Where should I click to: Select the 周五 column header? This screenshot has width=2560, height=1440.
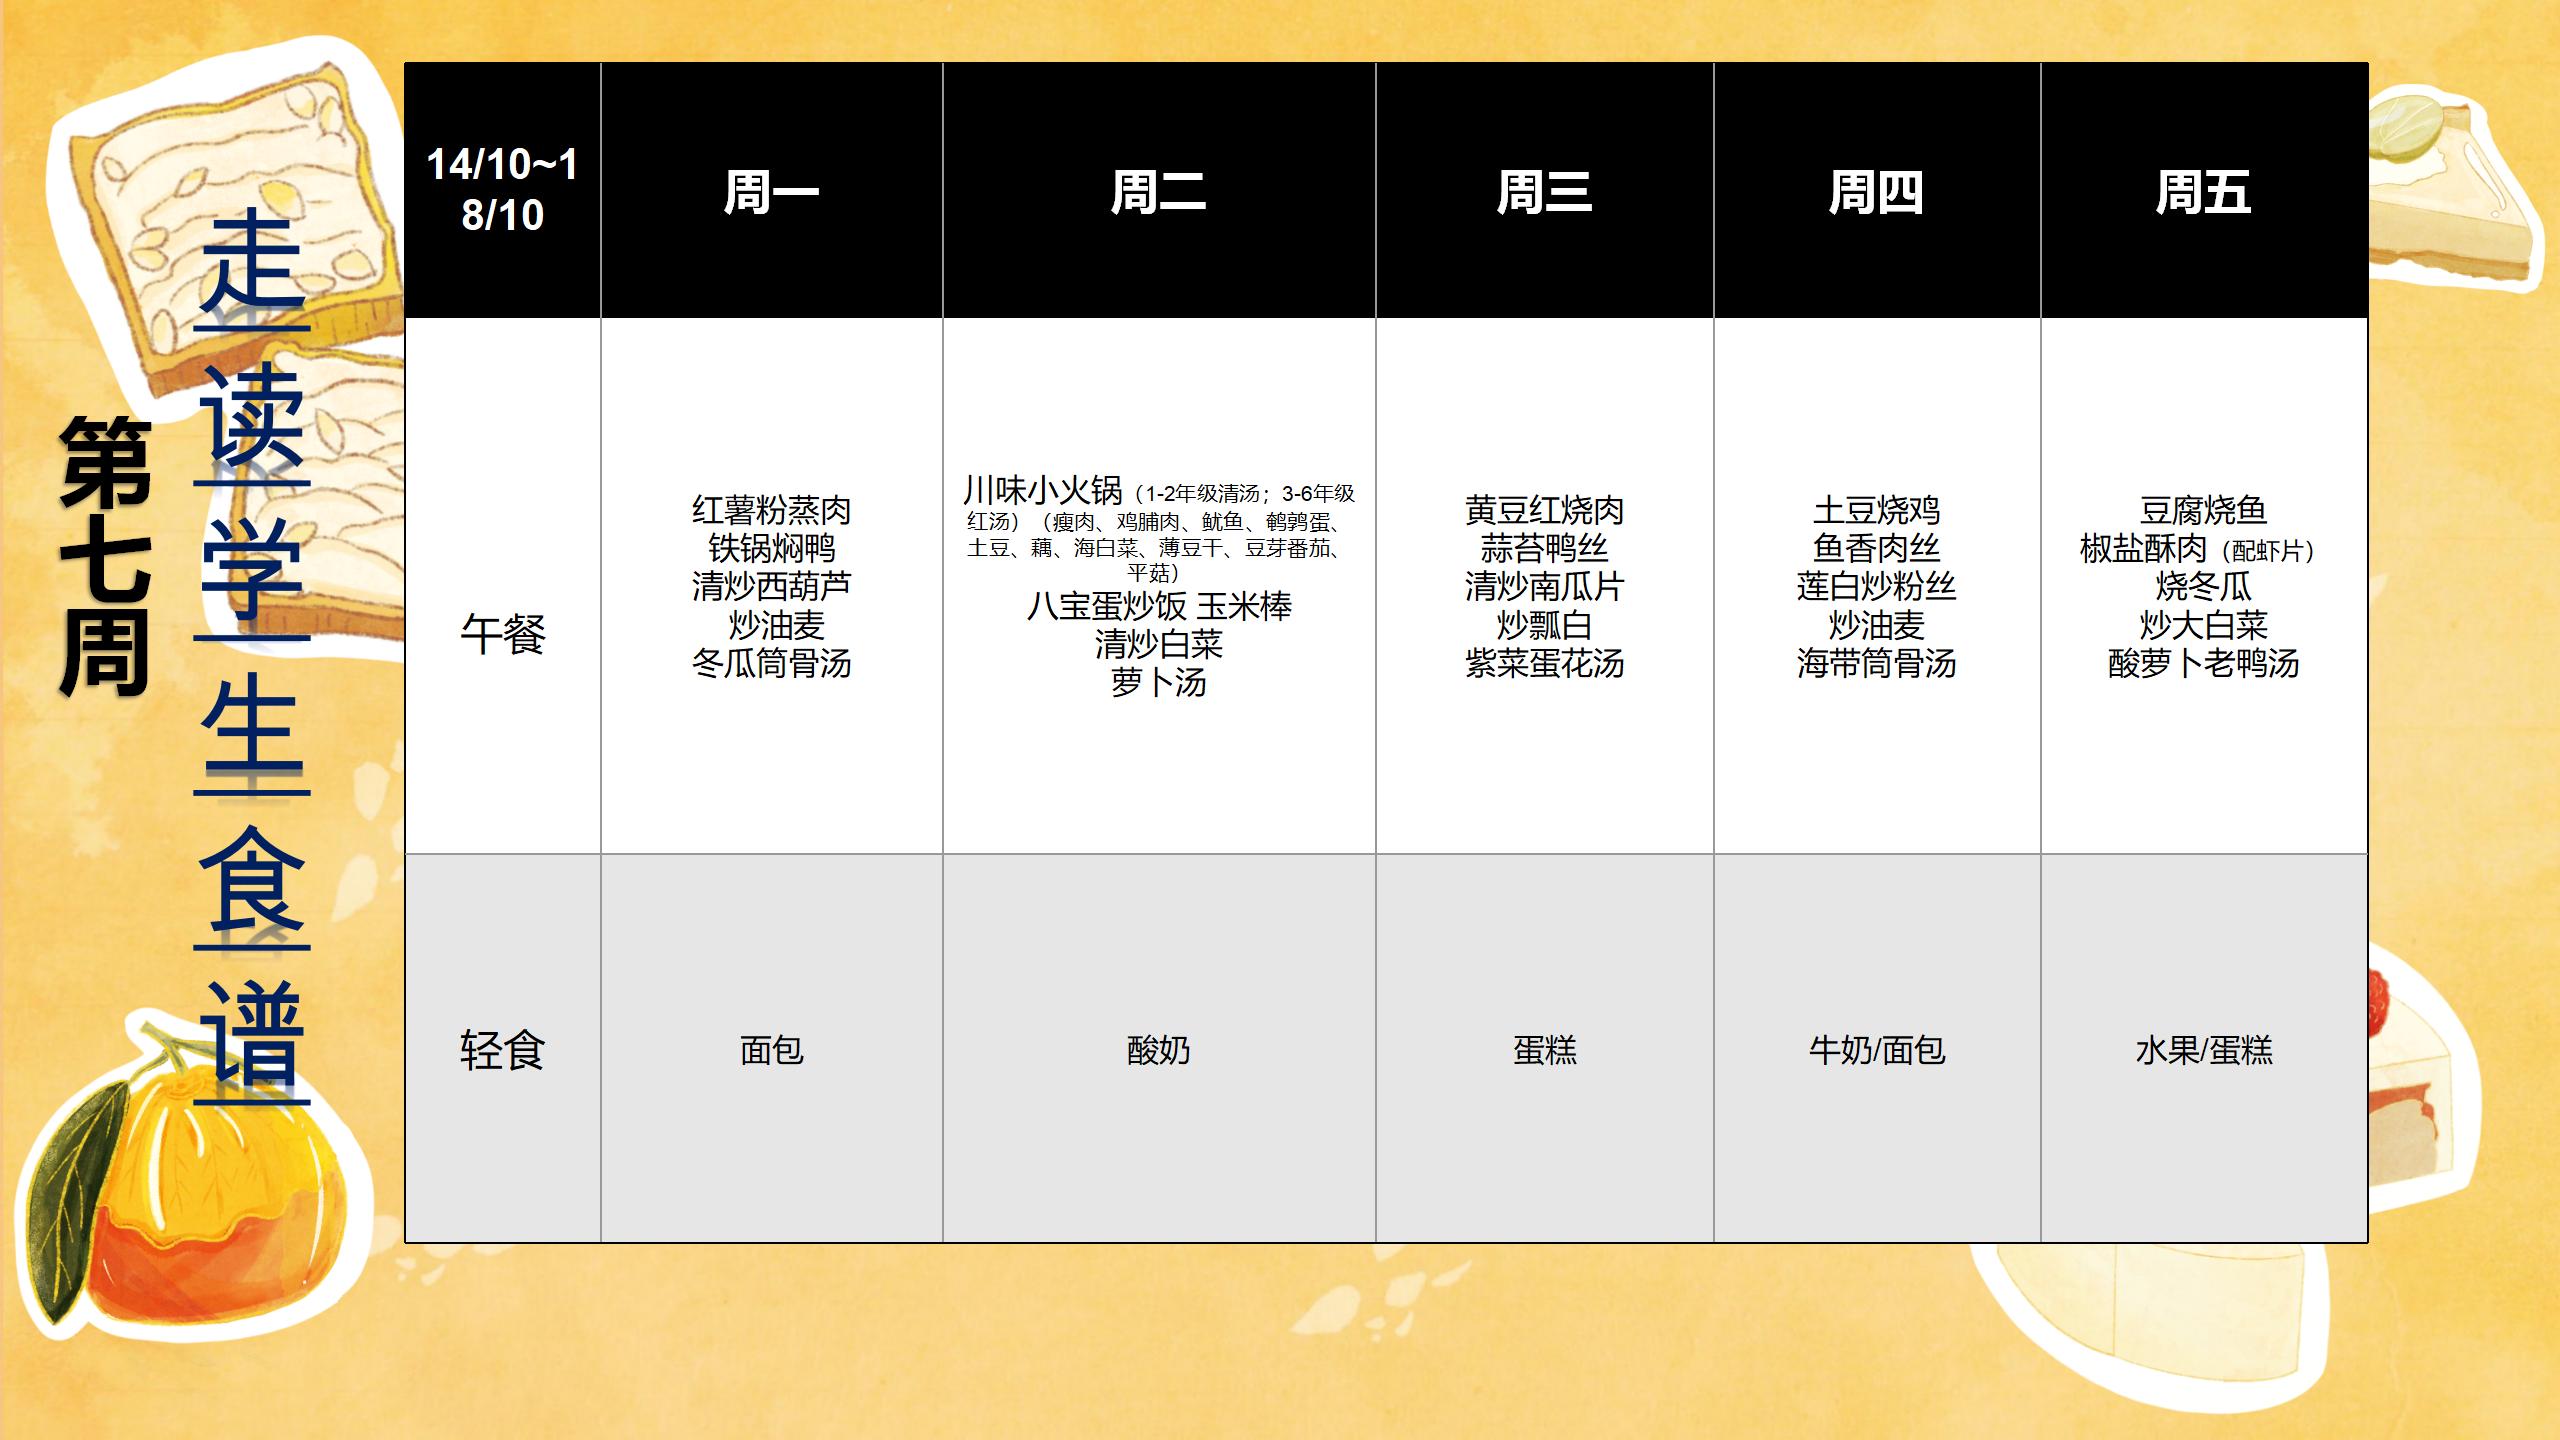[2203, 190]
